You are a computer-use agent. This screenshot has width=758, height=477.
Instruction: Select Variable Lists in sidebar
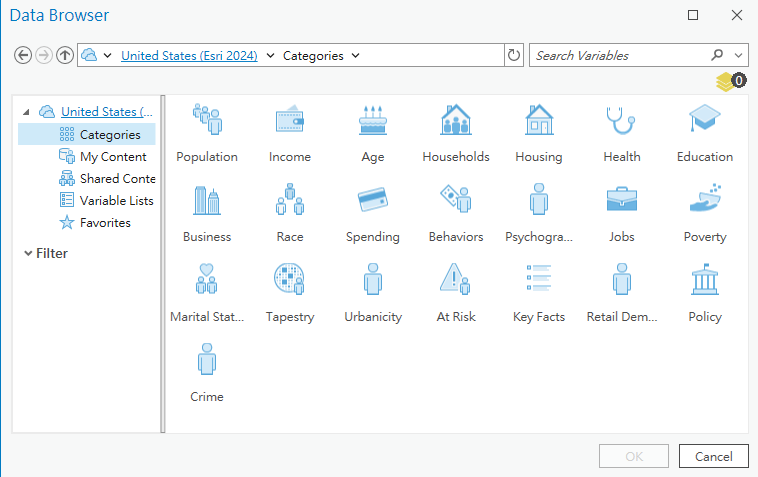(x=116, y=200)
